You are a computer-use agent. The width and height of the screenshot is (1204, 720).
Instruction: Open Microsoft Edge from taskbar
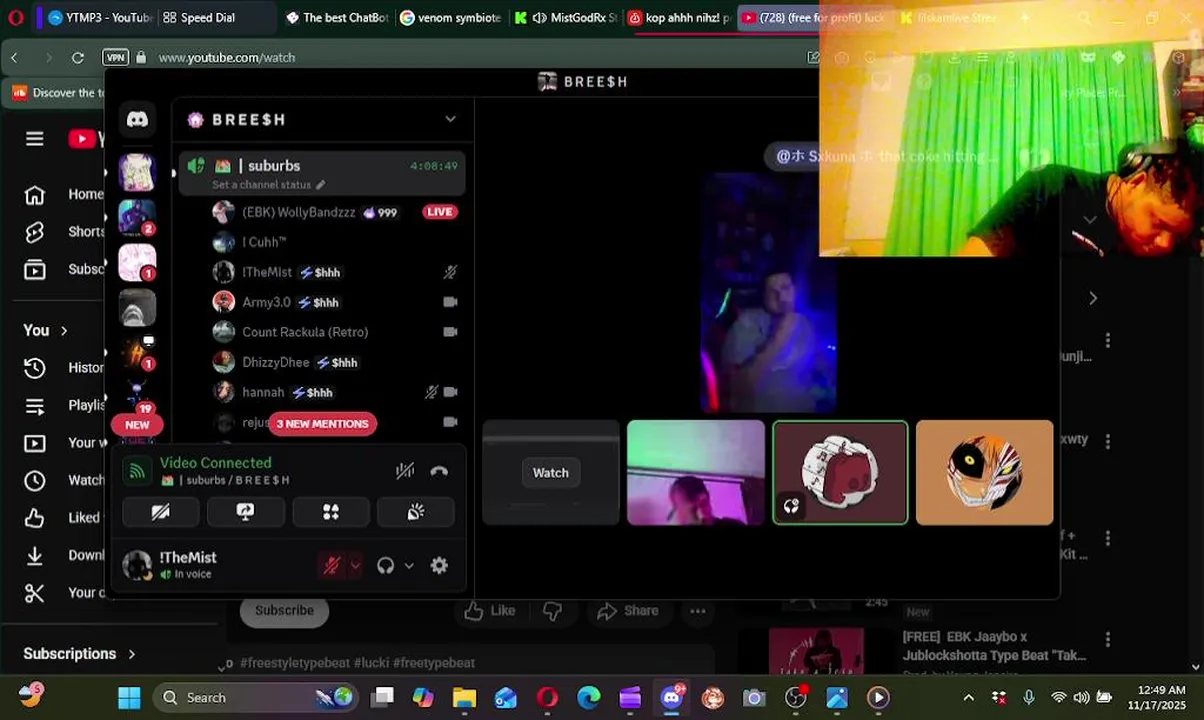[x=588, y=697]
